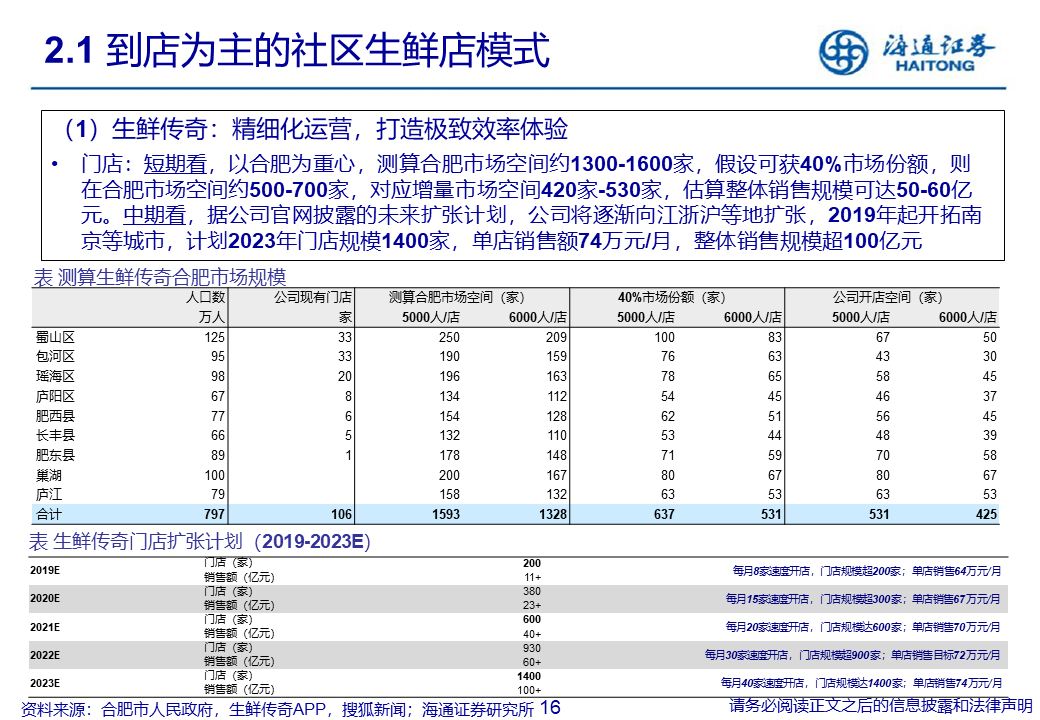The width and height of the screenshot is (1040, 720).
Task: Select the 蜀山区 row label
Action: click(x=55, y=337)
